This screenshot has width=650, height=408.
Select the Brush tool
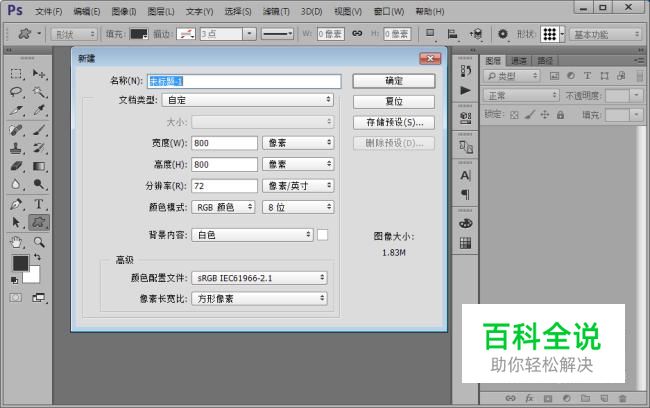[x=39, y=130]
